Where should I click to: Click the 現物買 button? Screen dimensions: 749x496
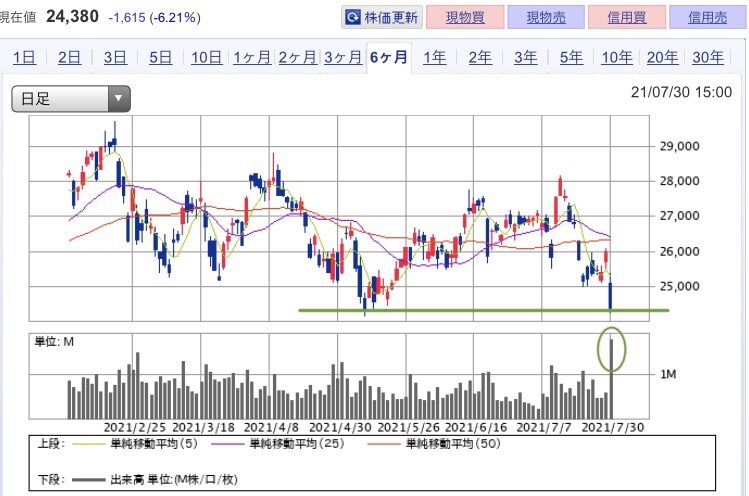click(465, 18)
